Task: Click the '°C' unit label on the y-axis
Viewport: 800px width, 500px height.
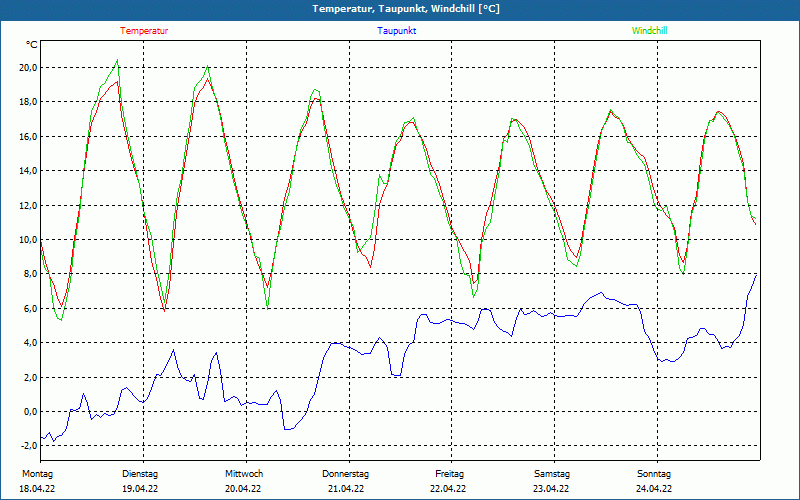Action: [32, 45]
